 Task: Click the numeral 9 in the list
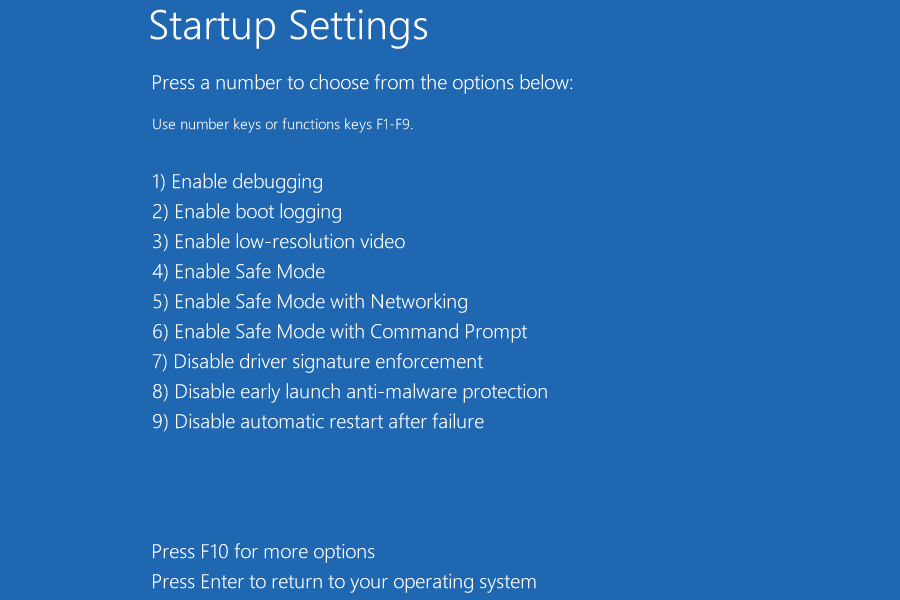tap(155, 422)
